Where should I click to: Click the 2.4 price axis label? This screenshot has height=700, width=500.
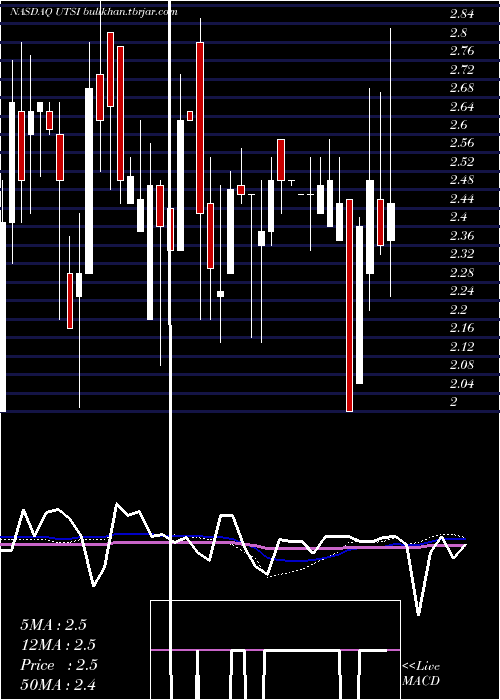click(458, 217)
